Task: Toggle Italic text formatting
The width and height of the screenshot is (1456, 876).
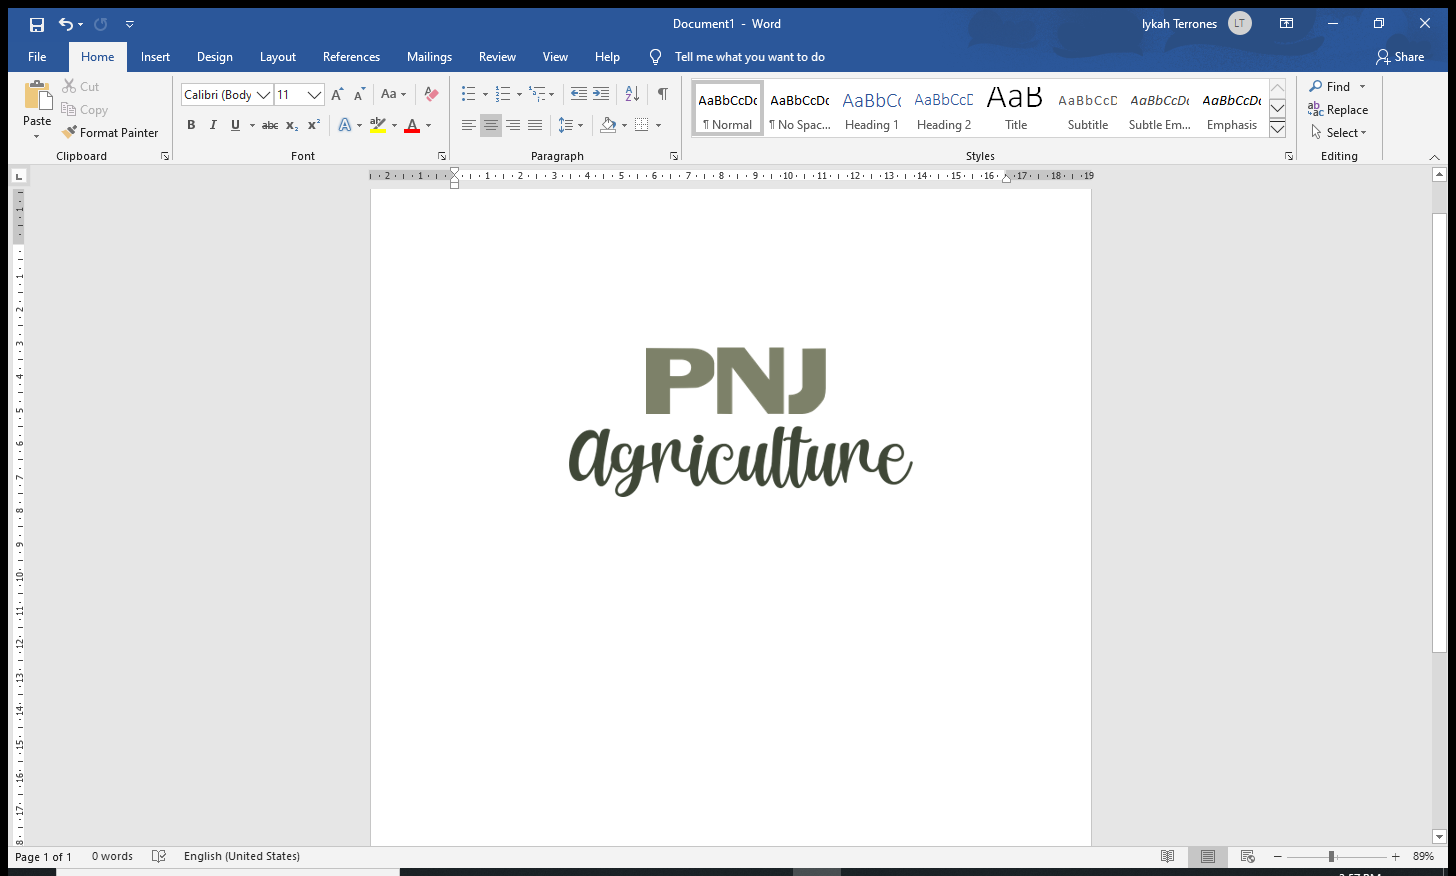Action: click(213, 125)
